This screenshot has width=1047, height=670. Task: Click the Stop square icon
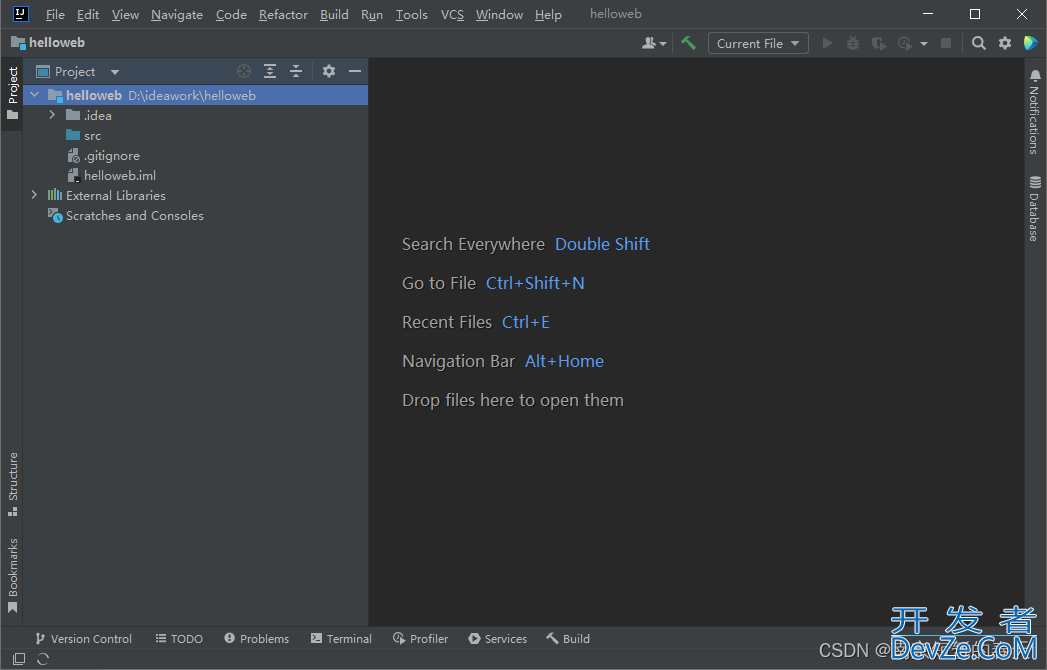pos(946,43)
